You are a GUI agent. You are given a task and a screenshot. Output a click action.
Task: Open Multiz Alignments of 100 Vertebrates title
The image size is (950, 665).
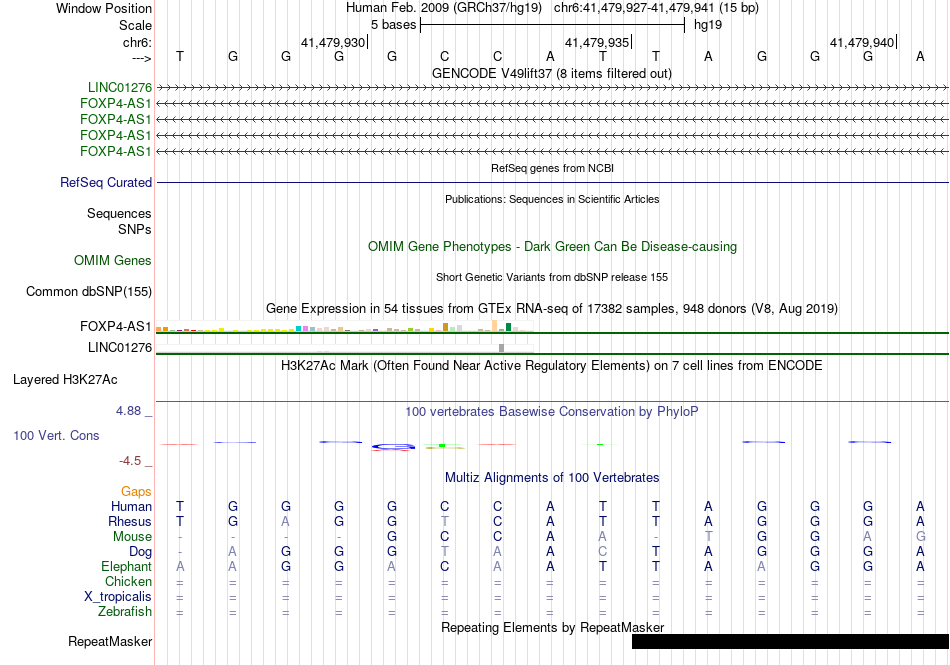(552, 478)
